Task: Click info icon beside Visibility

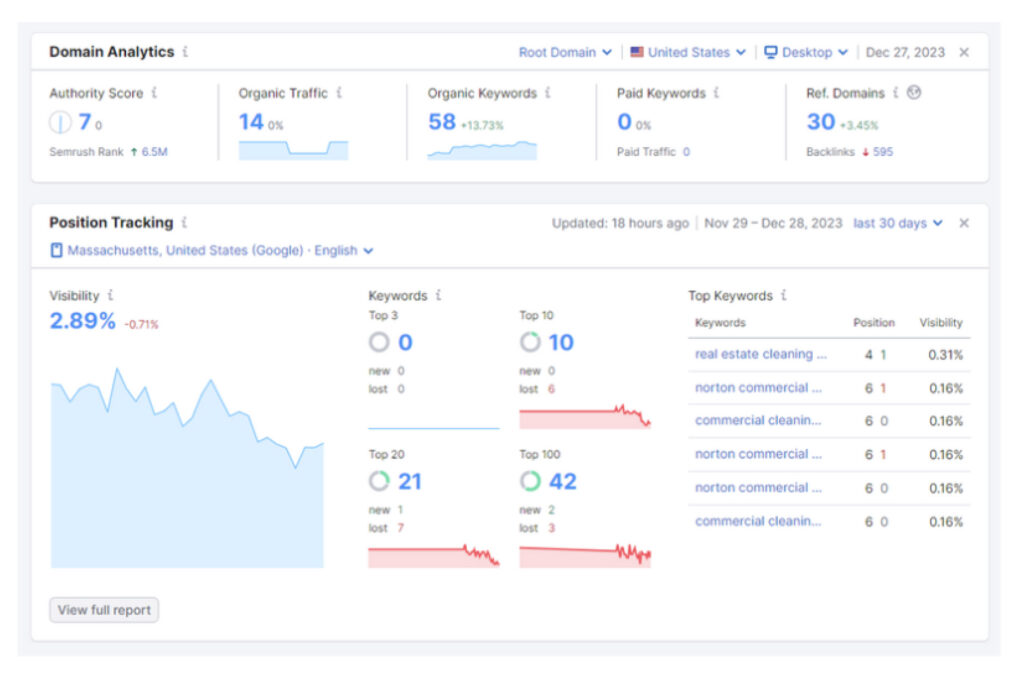Action: pyautogui.click(x=110, y=296)
